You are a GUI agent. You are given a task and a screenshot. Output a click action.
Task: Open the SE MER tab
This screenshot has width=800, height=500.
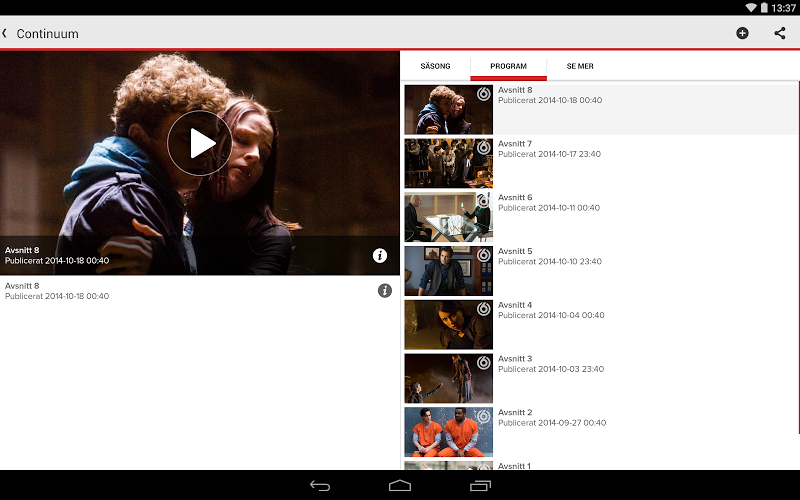(x=580, y=66)
